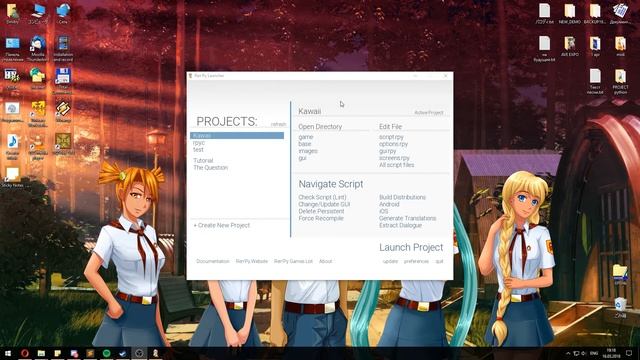Open NEW_DEMO desktop folder
This screenshot has width=640, height=360.
[x=569, y=13]
